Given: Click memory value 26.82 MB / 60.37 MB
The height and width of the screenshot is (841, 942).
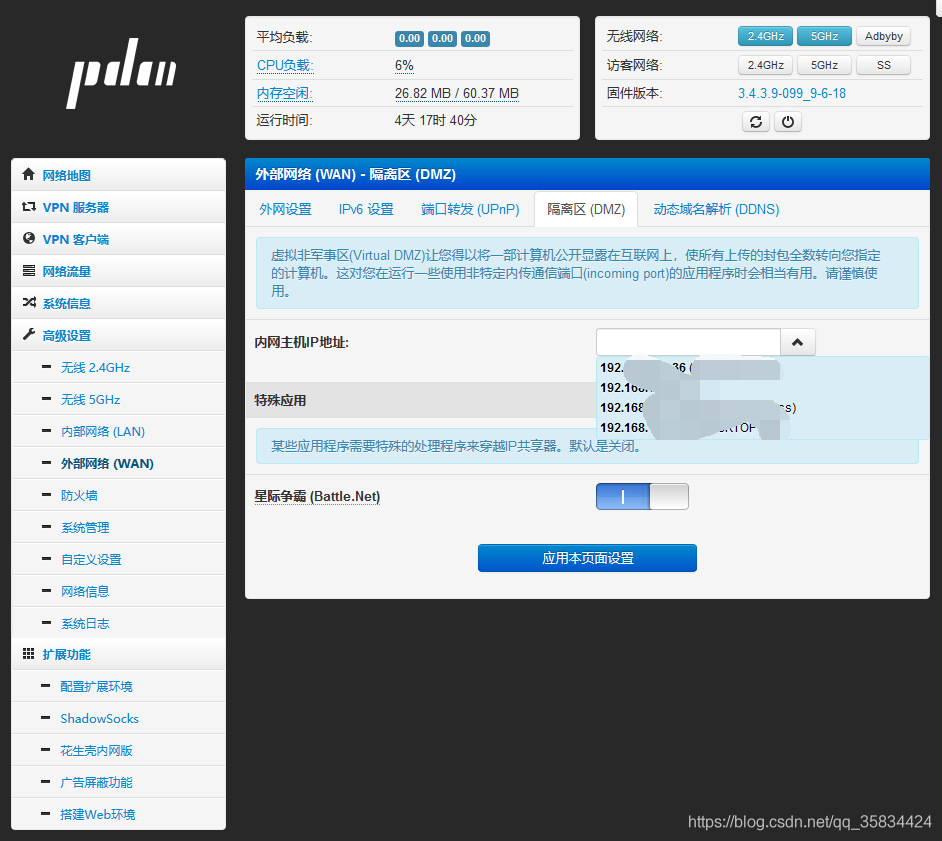Looking at the screenshot, I should click(457, 93).
